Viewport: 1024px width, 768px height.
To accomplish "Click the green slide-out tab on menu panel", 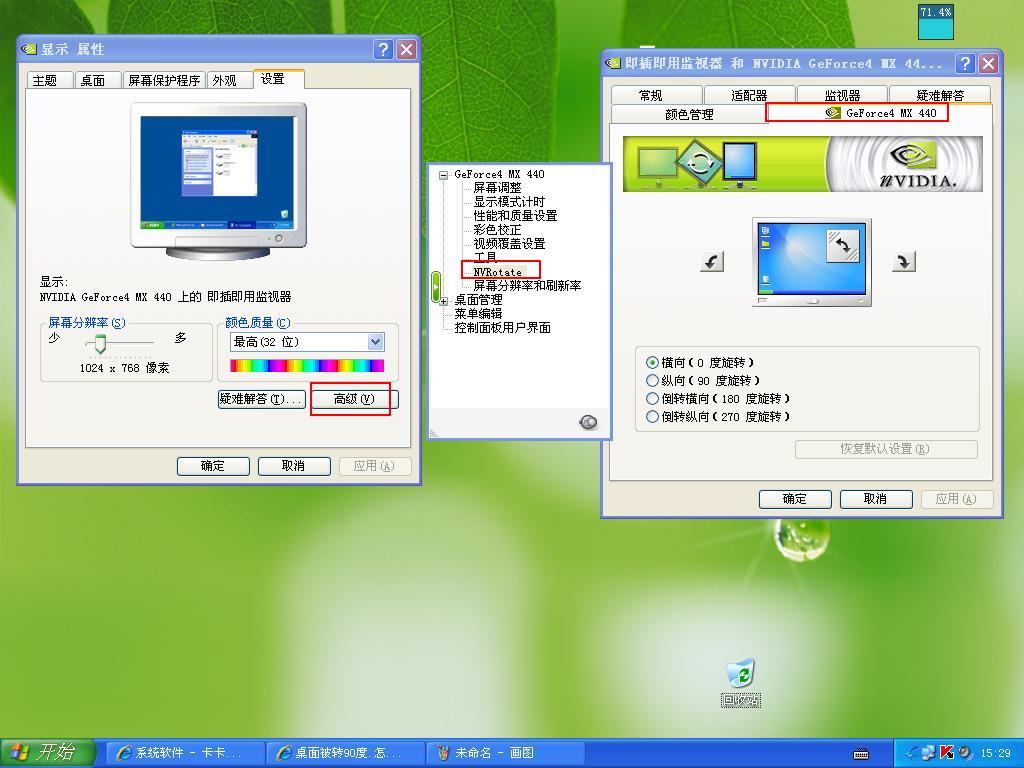I will [436, 287].
